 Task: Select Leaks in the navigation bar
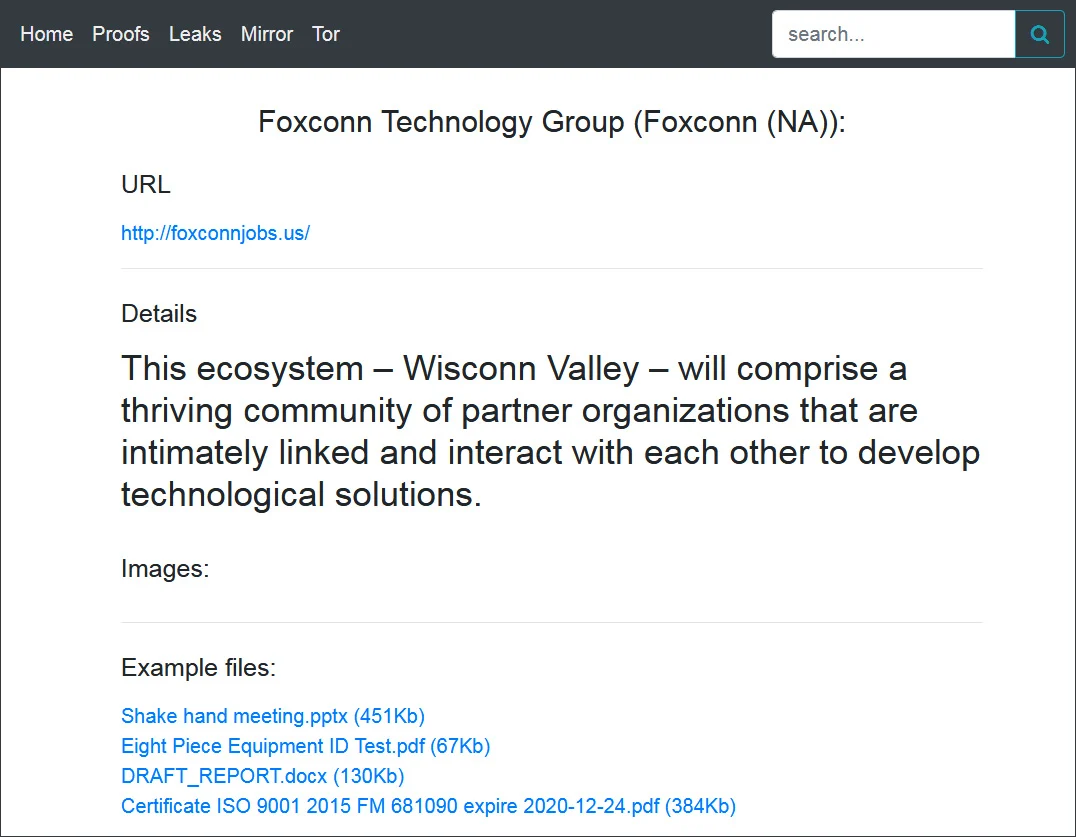click(195, 34)
